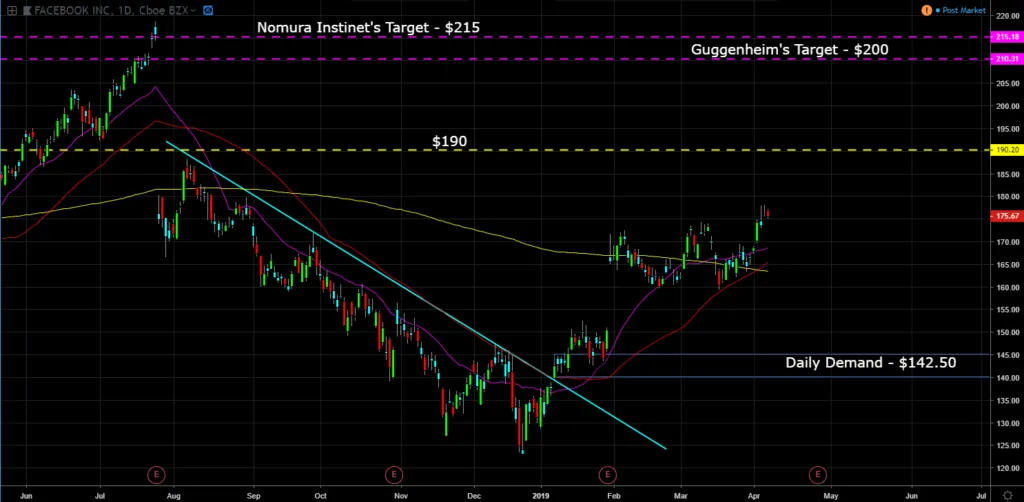This screenshot has width=1024, height=502.
Task: Expand the chevron after Cboe BZX
Action: [194, 11]
